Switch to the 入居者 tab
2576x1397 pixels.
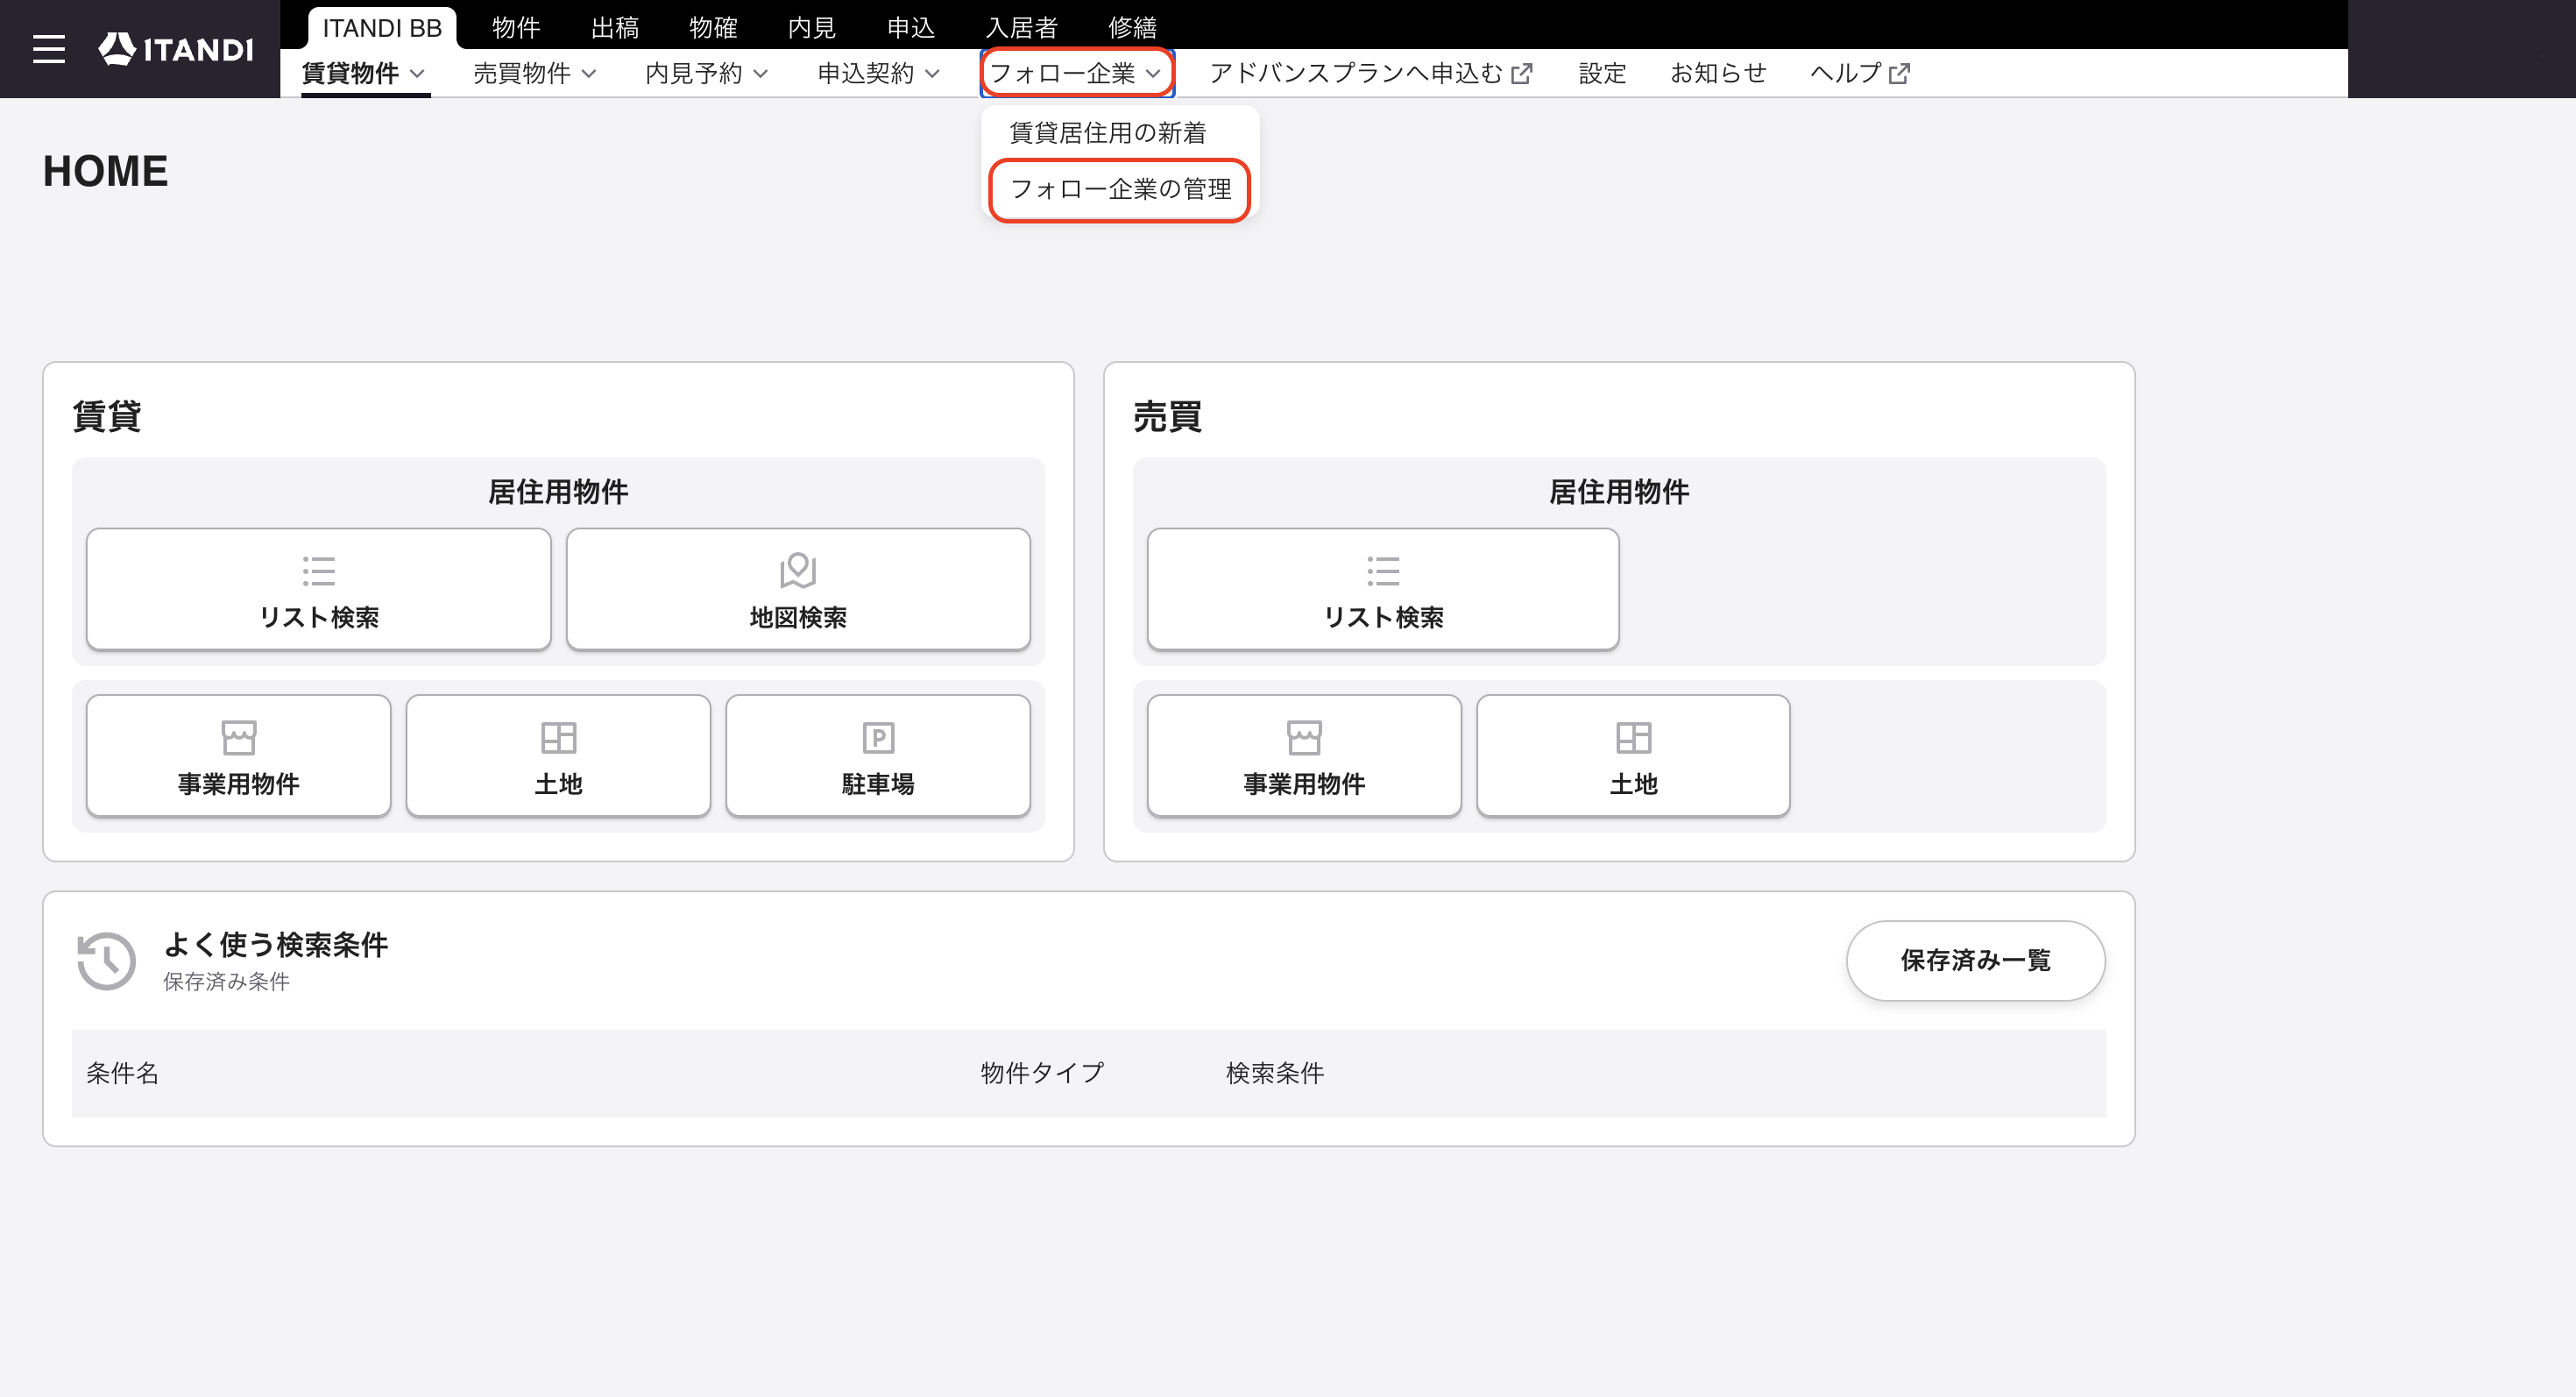pos(1021,28)
